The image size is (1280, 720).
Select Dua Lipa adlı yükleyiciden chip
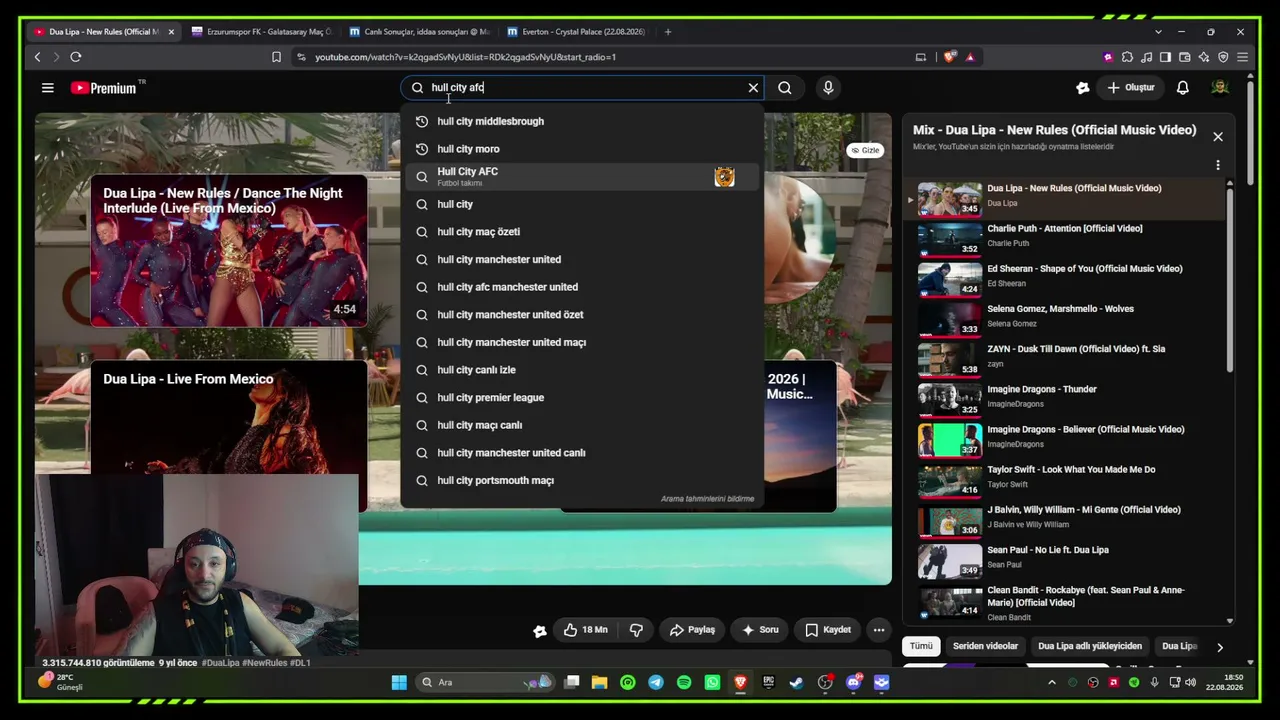pos(1090,646)
